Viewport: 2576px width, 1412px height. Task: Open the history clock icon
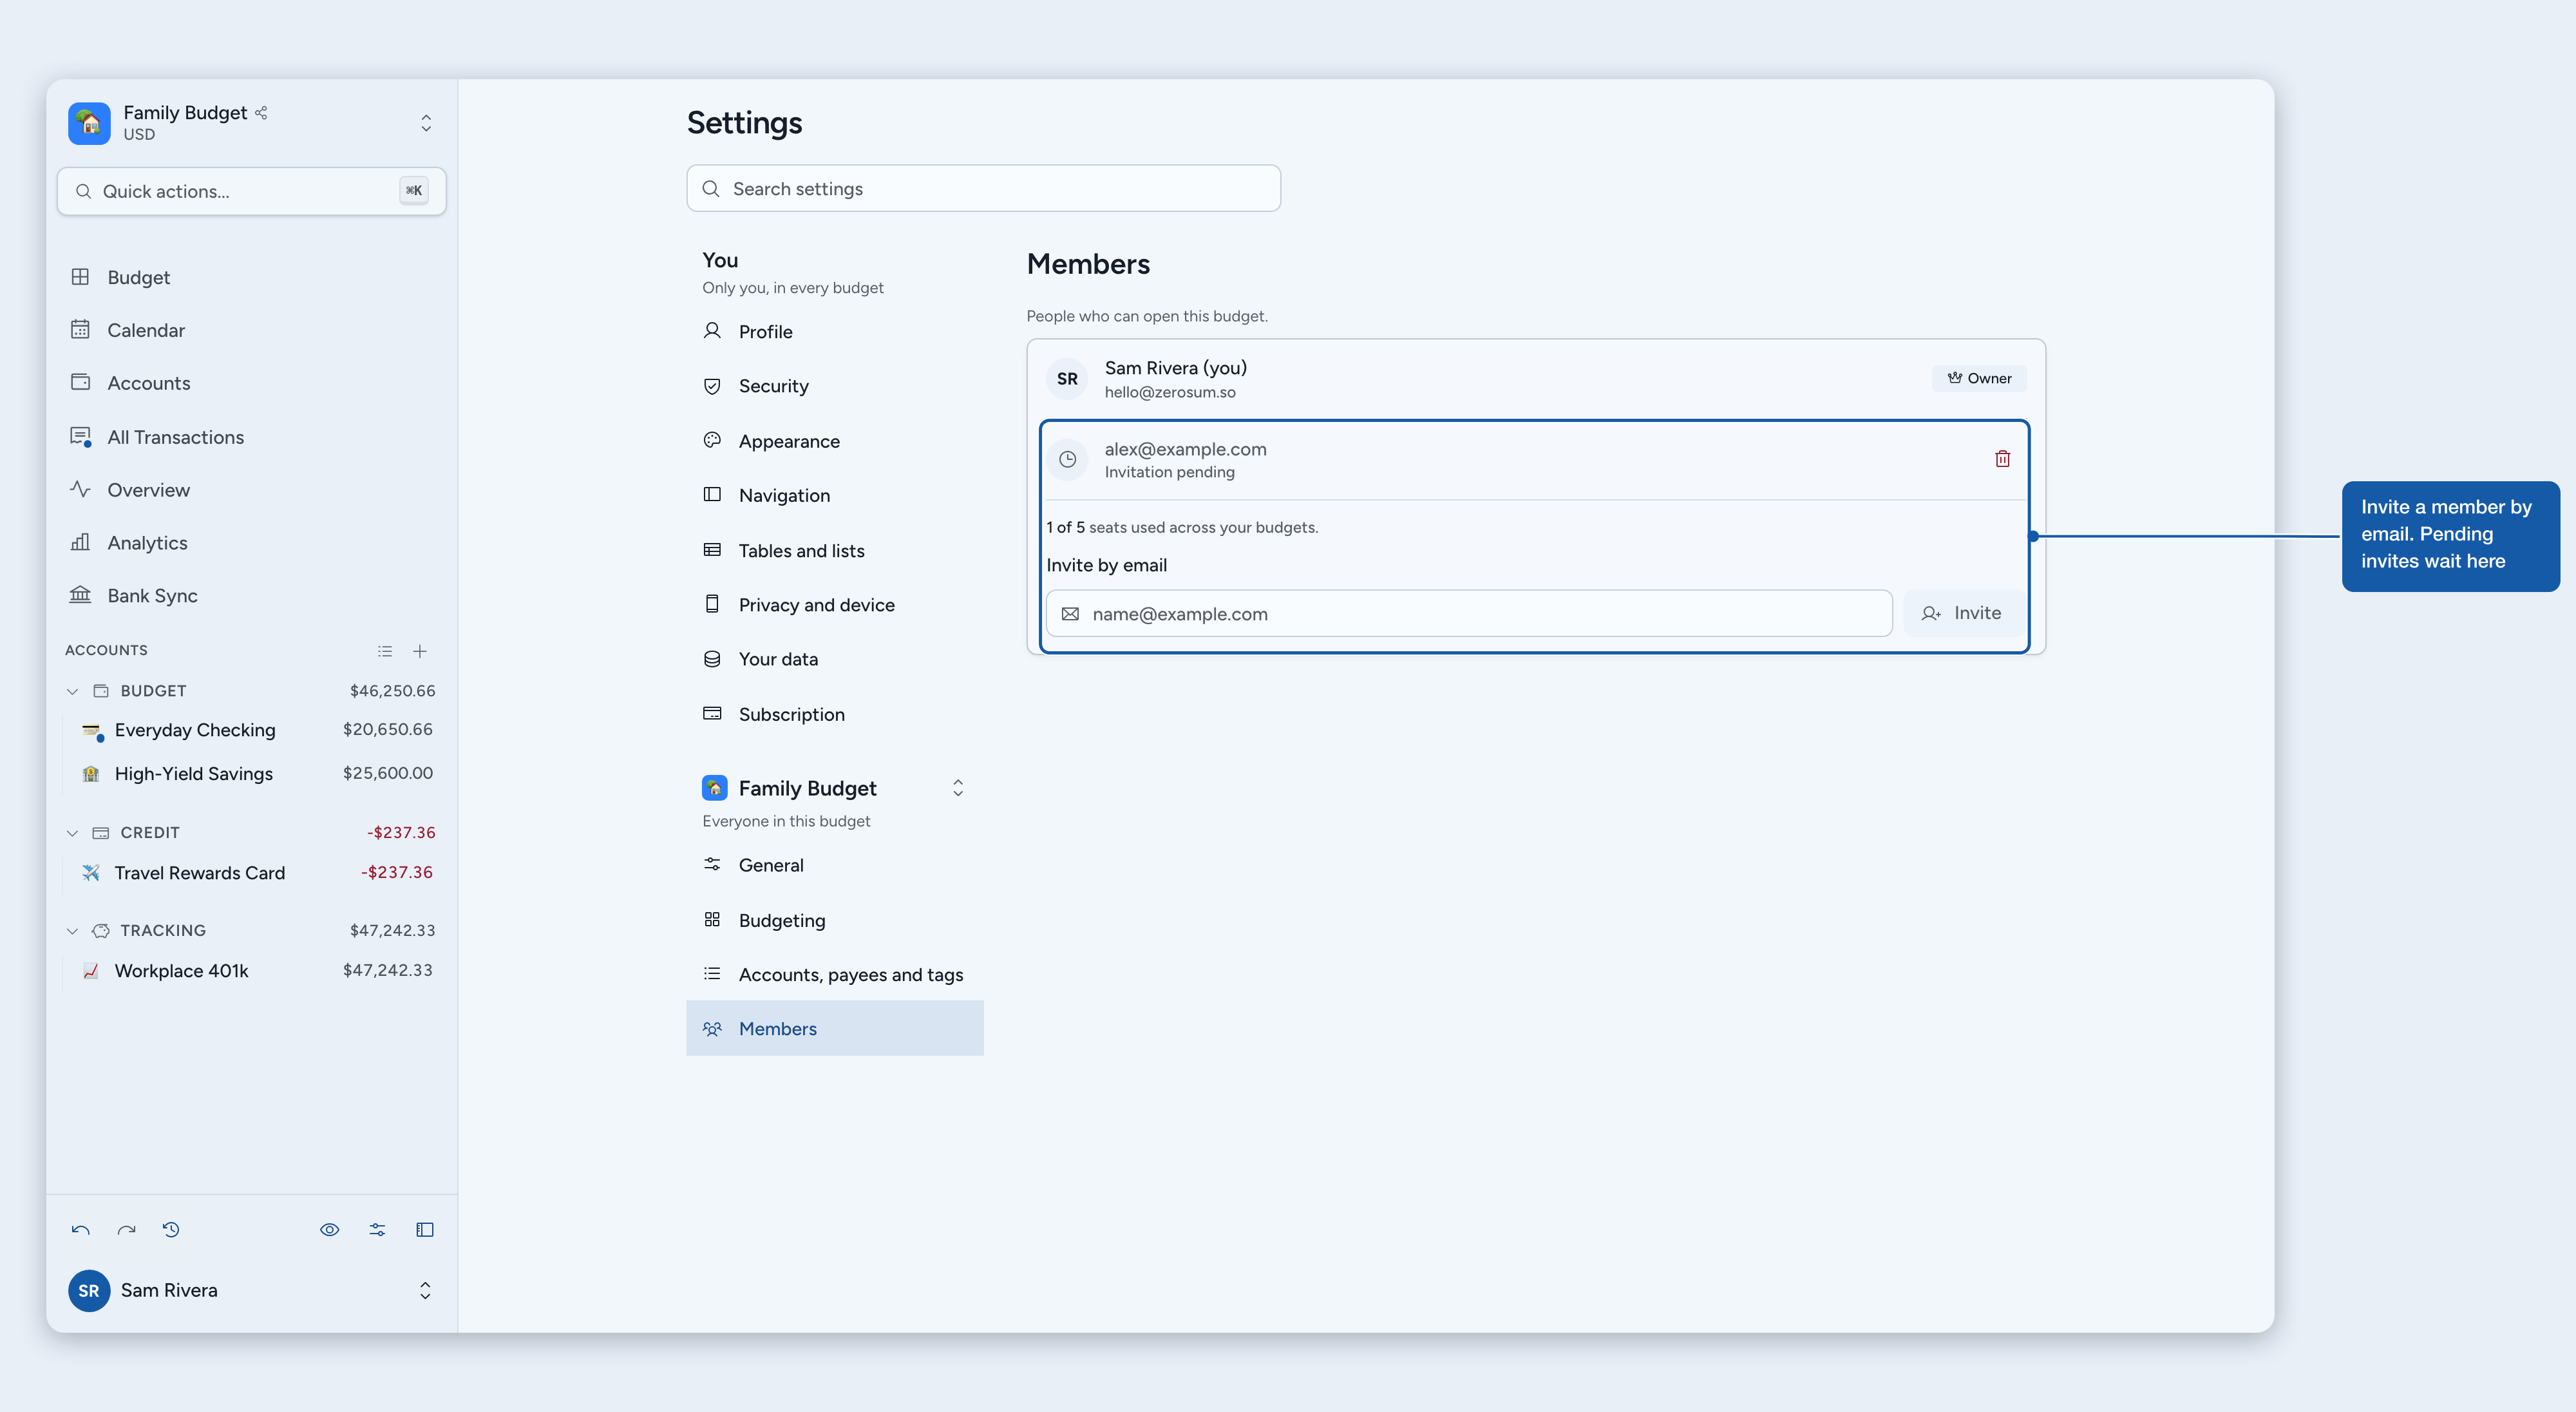coord(171,1230)
